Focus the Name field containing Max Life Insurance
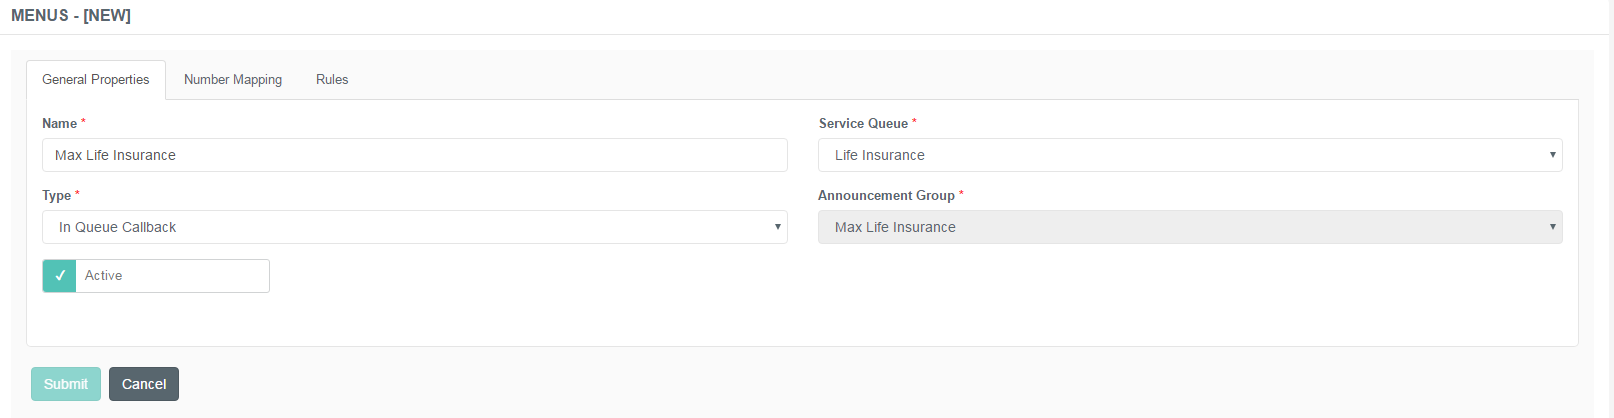 point(415,155)
